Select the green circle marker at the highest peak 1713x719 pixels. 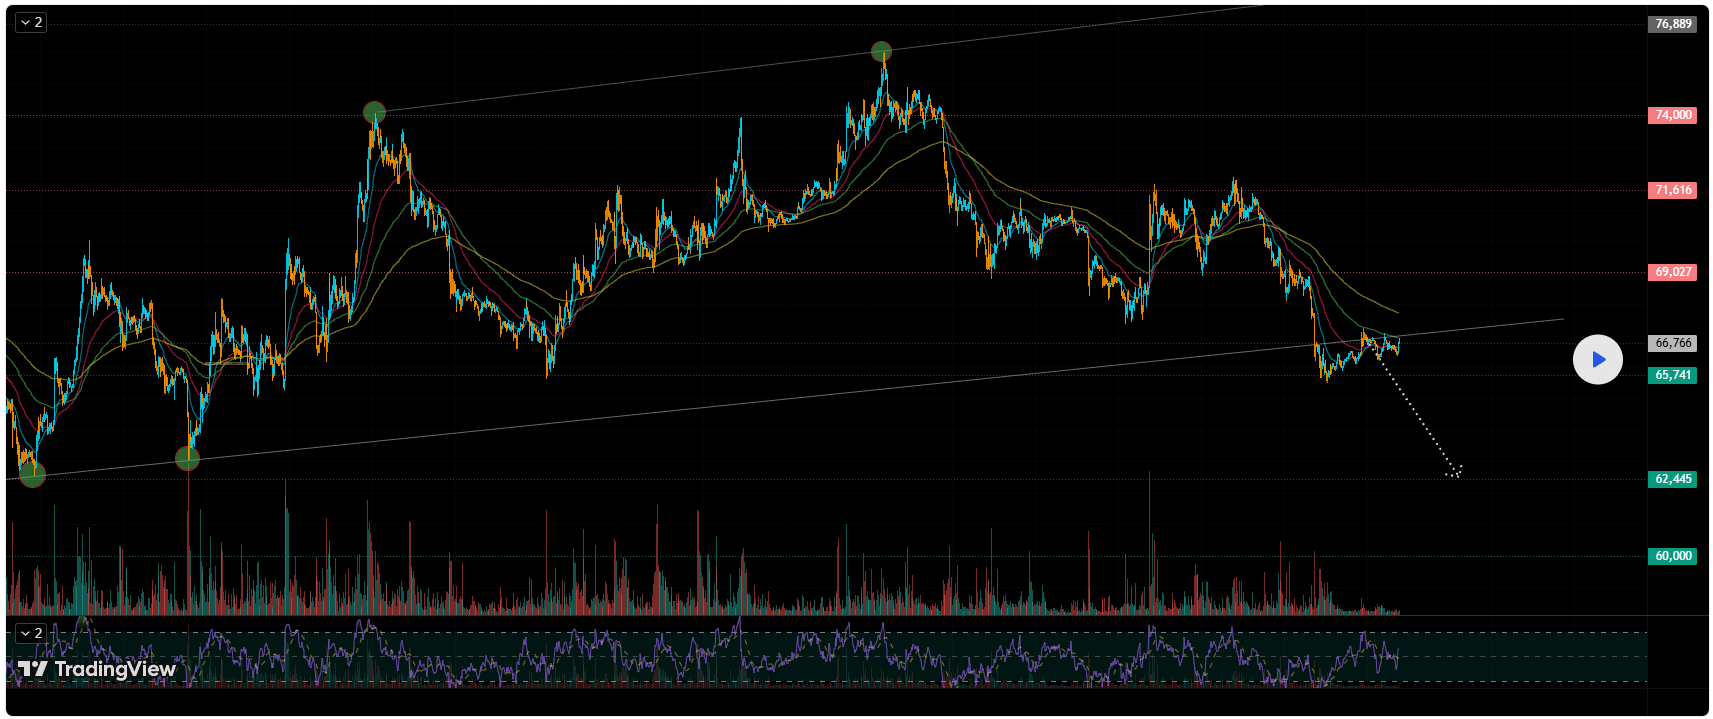881,52
